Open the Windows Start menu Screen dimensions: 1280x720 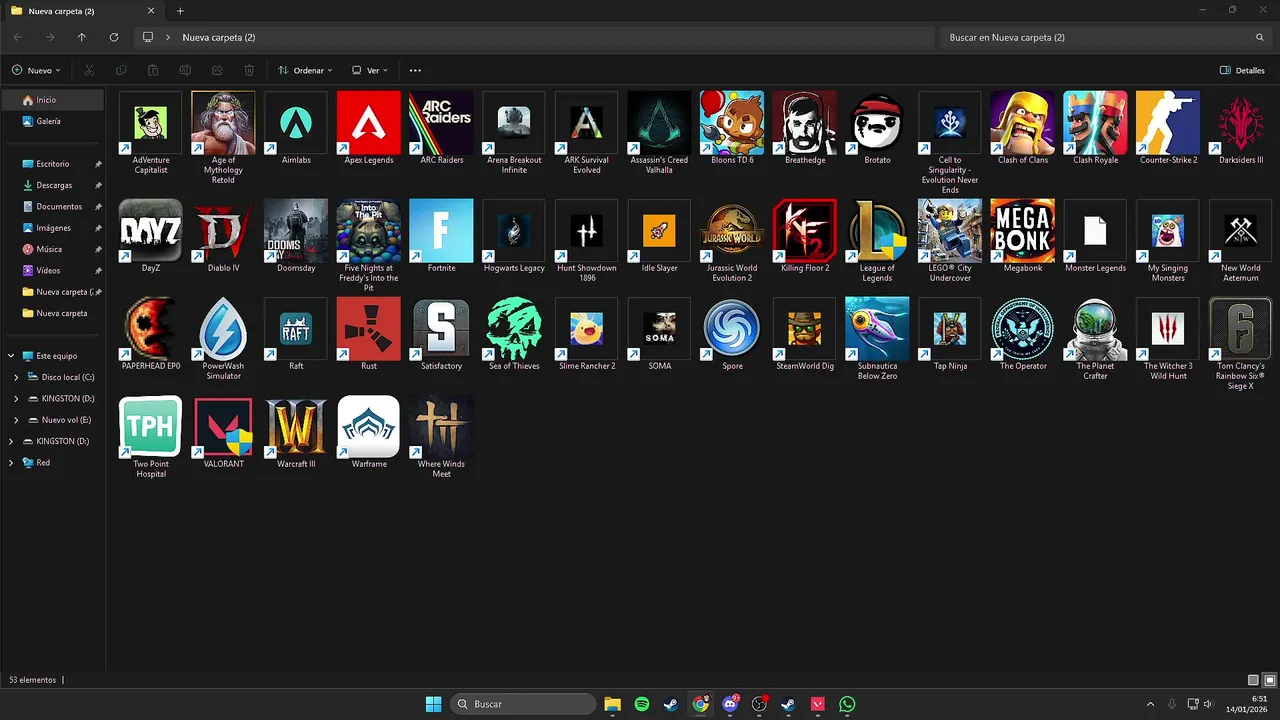(x=433, y=704)
